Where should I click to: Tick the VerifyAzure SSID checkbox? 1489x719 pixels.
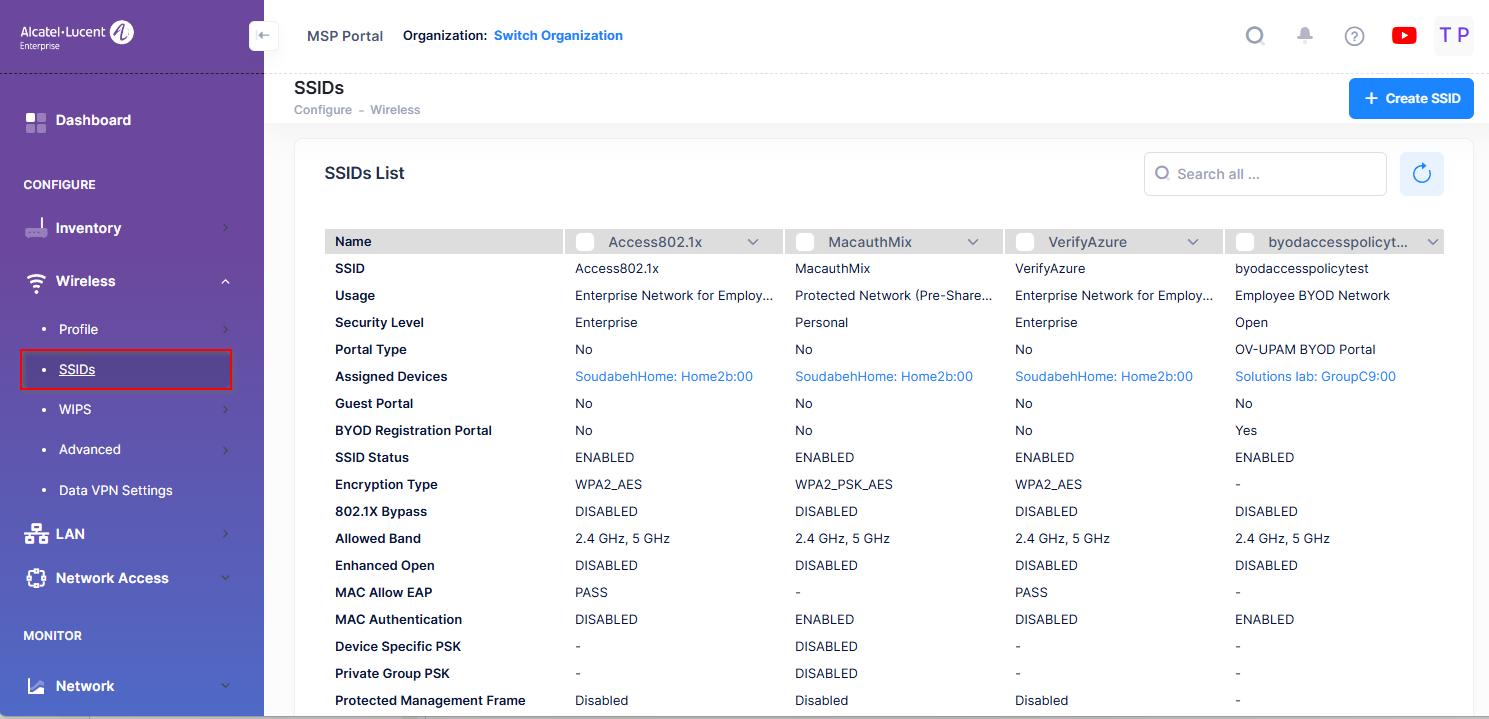pyautogui.click(x=1025, y=242)
